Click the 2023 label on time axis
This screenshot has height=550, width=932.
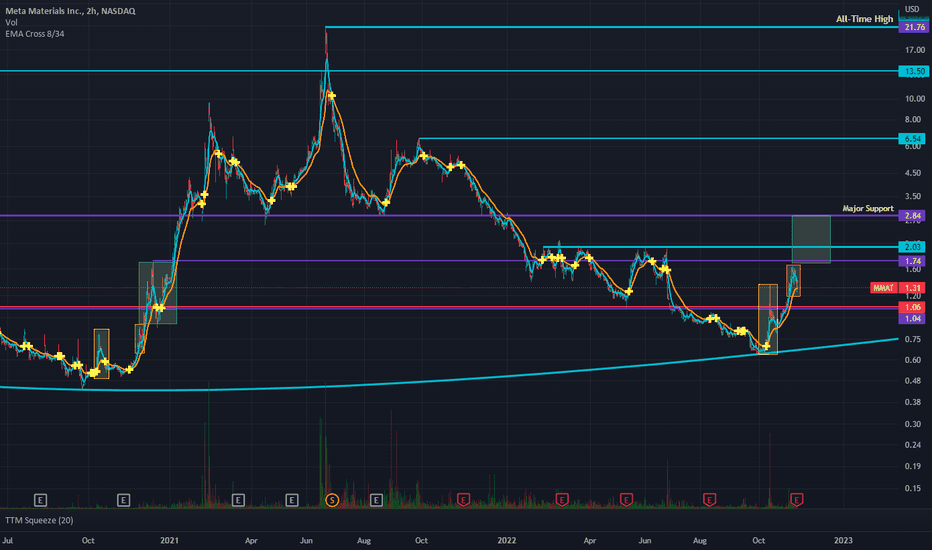[843, 540]
